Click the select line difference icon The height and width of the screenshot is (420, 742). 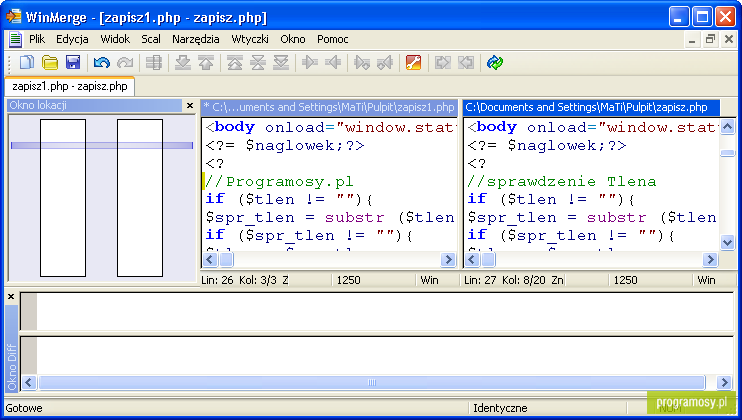coord(154,62)
